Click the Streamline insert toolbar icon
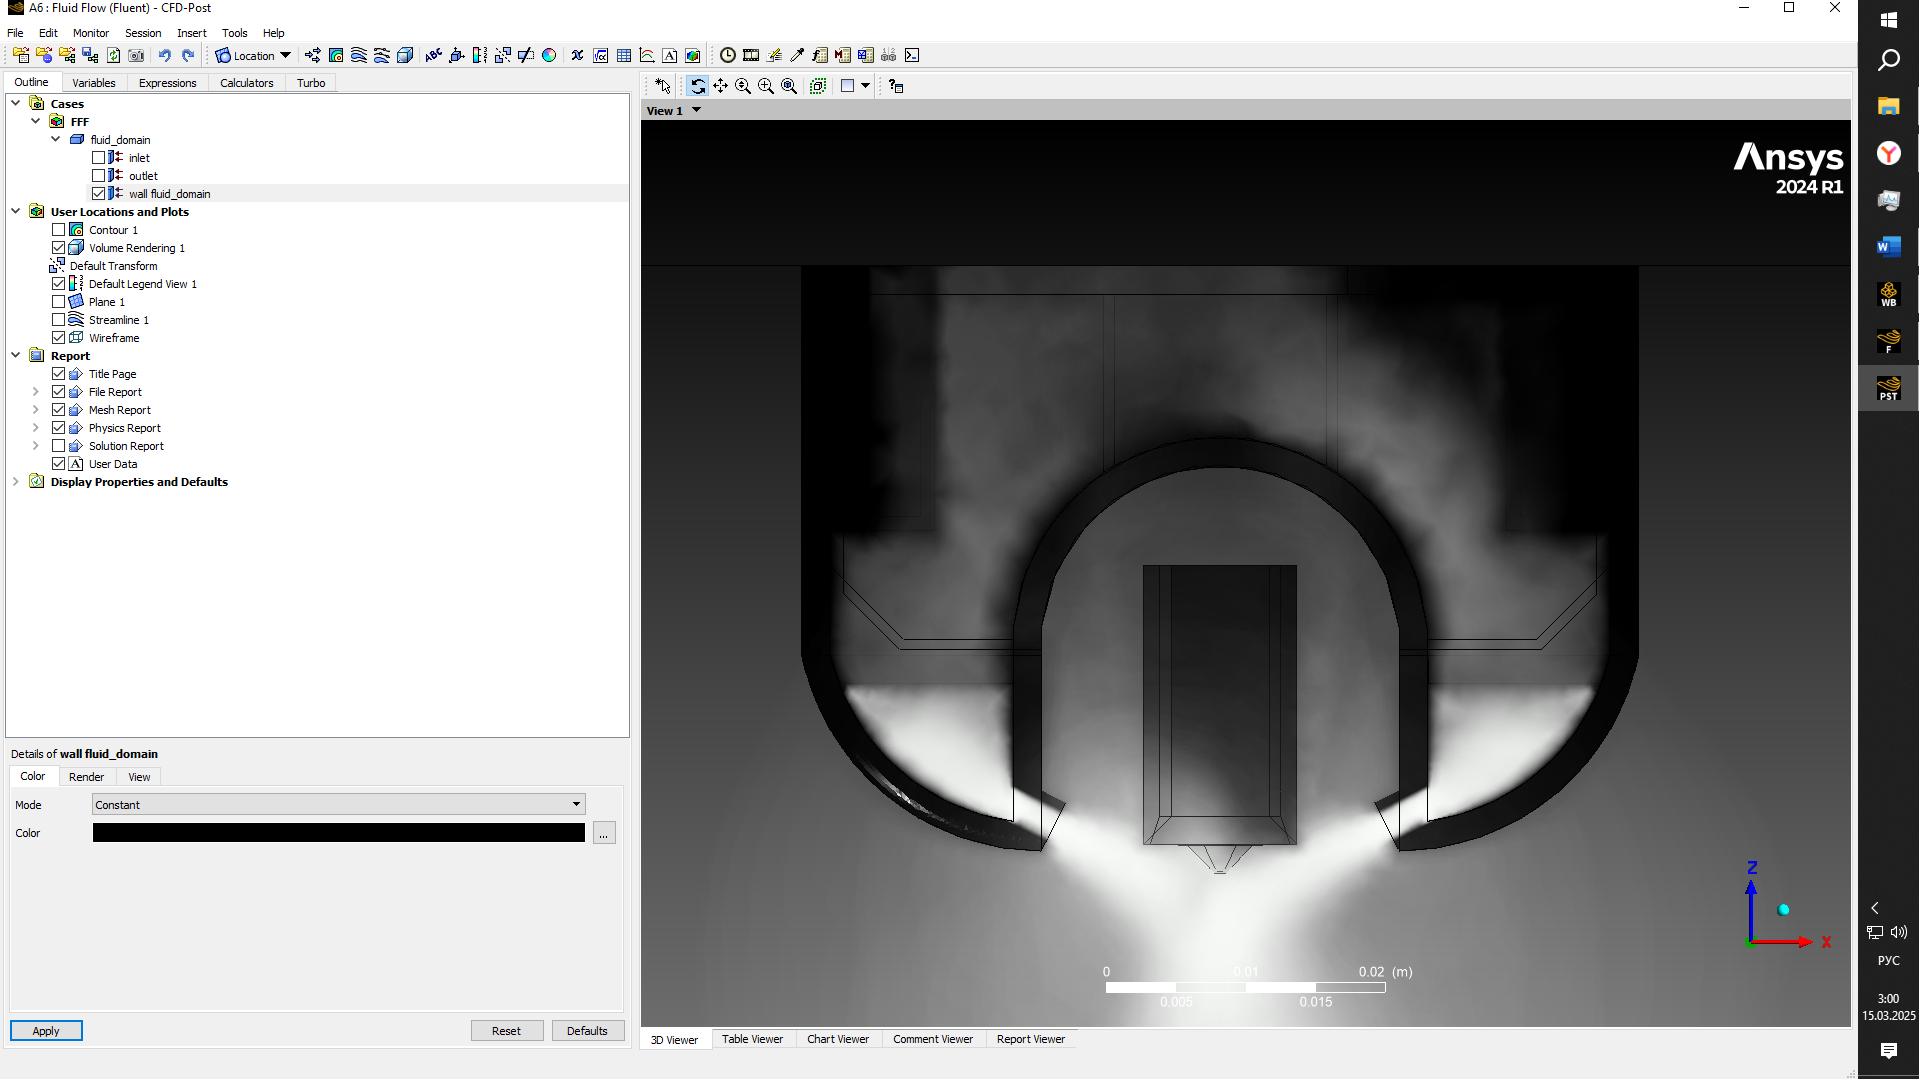The image size is (1919, 1079). [x=359, y=56]
